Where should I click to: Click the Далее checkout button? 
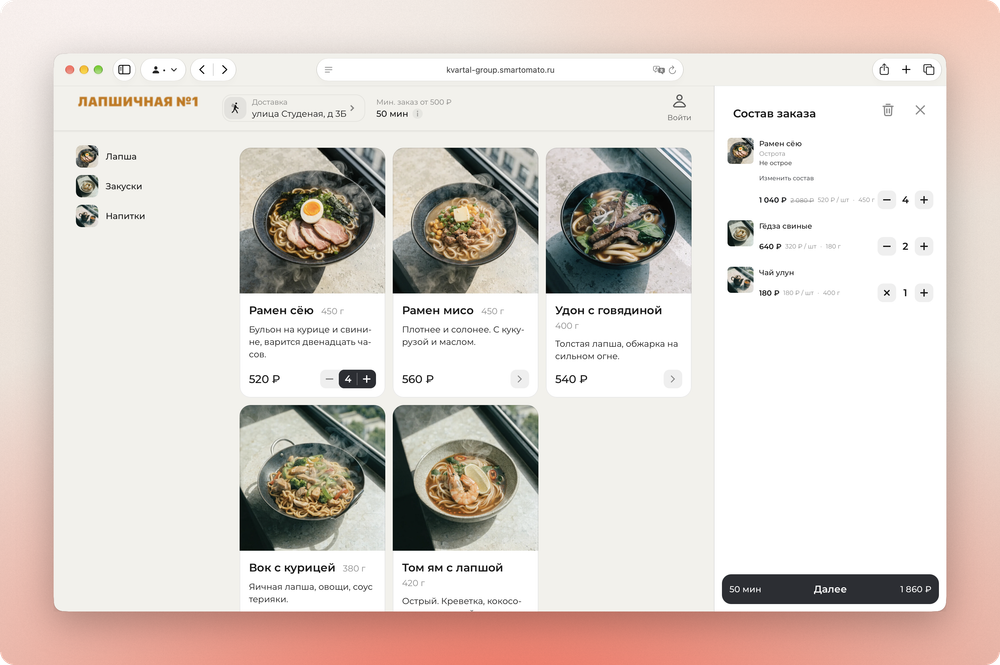(x=830, y=589)
